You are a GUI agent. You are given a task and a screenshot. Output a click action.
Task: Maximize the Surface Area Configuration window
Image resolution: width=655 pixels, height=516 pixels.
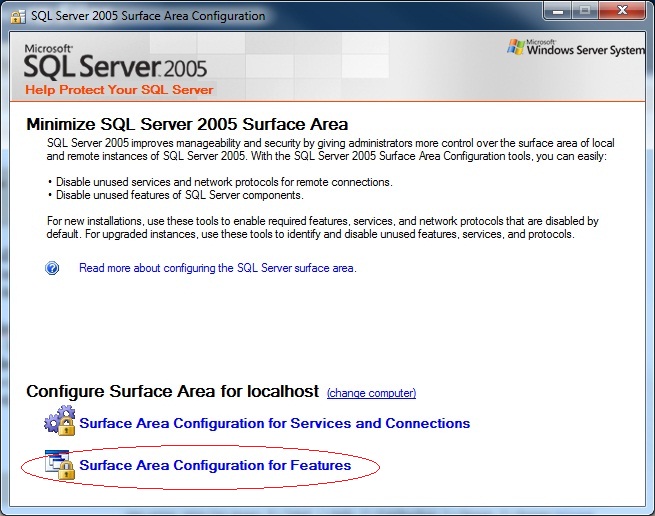[x=585, y=11]
